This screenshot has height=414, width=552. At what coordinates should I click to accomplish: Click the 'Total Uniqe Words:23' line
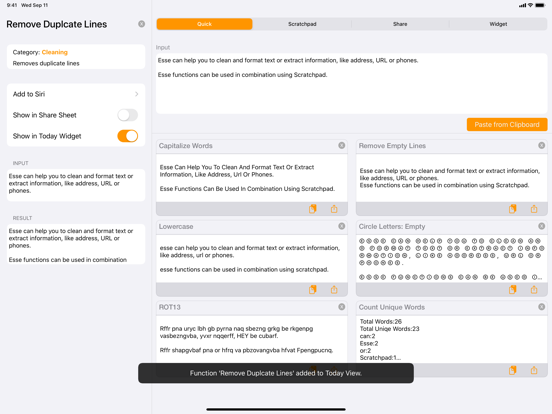[x=389, y=329]
